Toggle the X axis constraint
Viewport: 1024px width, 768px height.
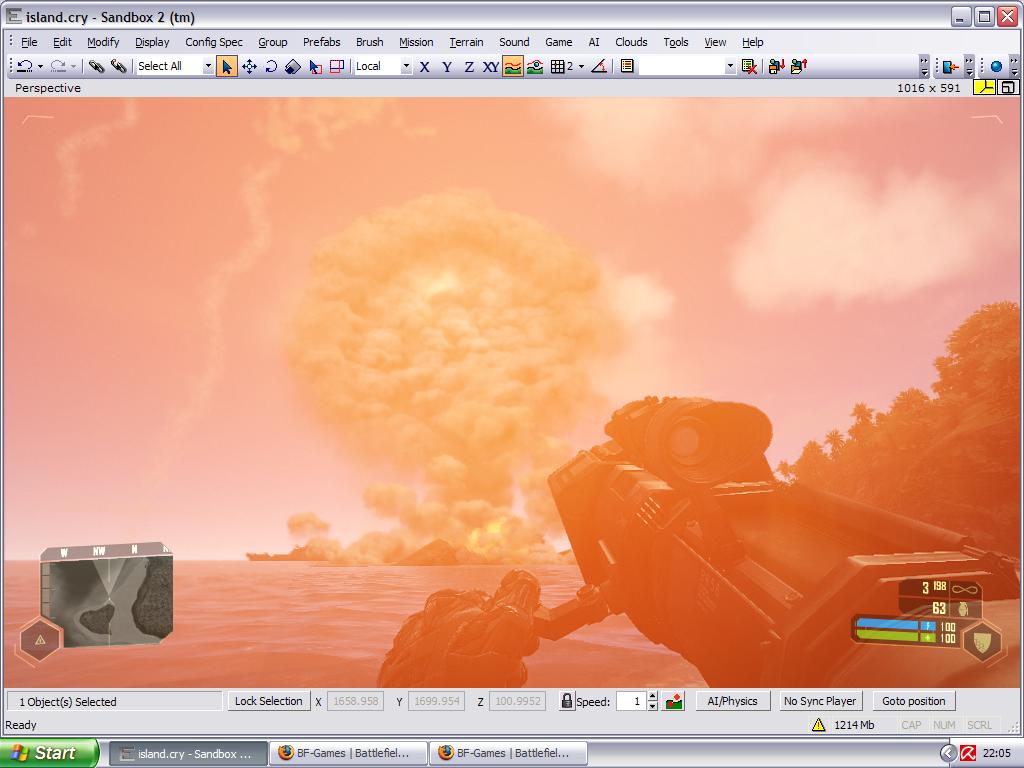pos(424,66)
